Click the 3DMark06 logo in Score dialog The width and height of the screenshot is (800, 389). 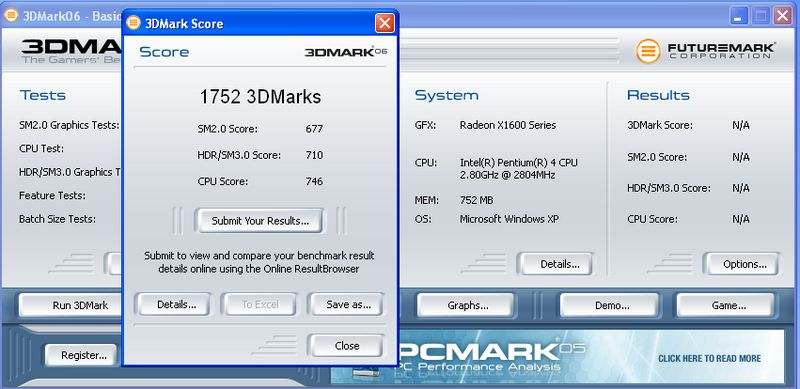(x=346, y=52)
